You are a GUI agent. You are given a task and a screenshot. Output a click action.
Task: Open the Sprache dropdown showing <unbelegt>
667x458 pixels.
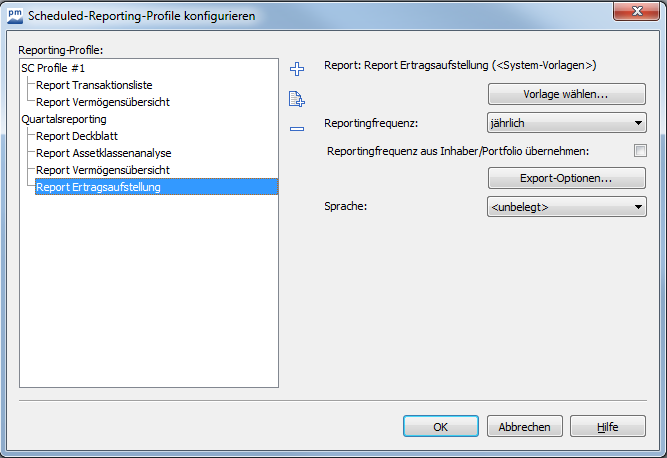pyautogui.click(x=567, y=207)
